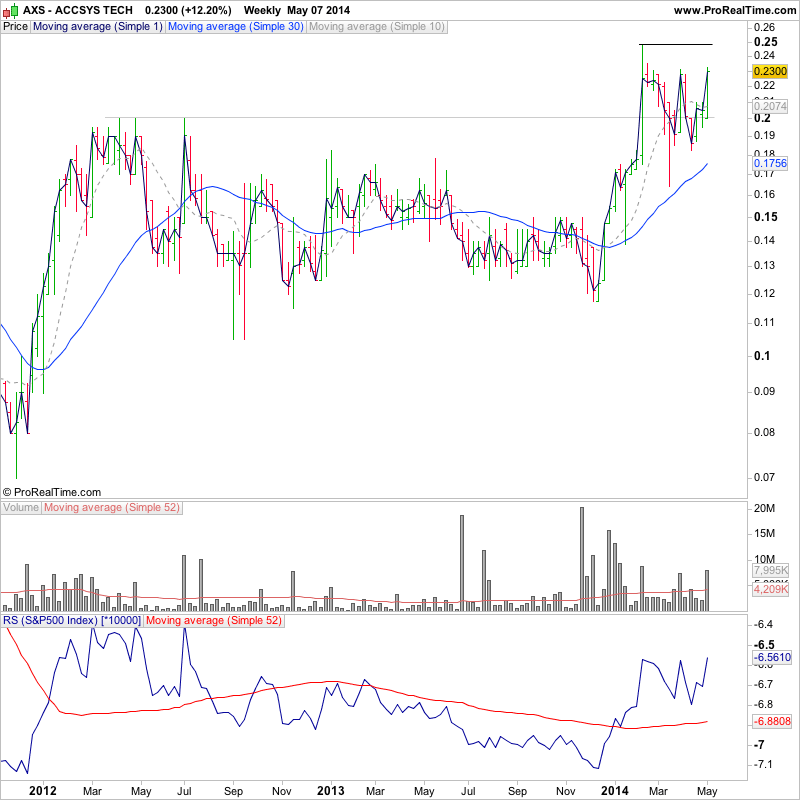
Task: Select the Volume indicator label
Action: coord(21,508)
